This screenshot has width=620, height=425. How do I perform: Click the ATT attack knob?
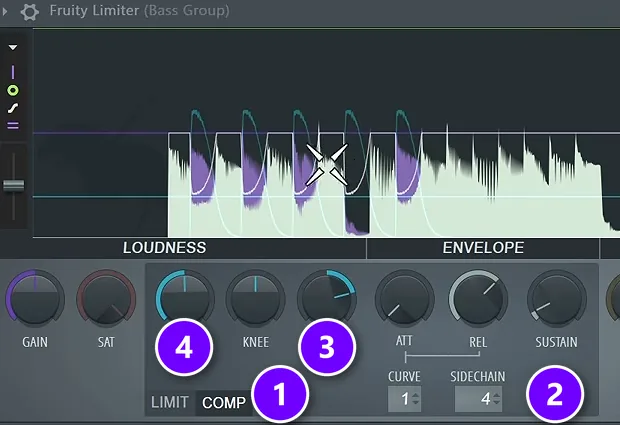405,298
